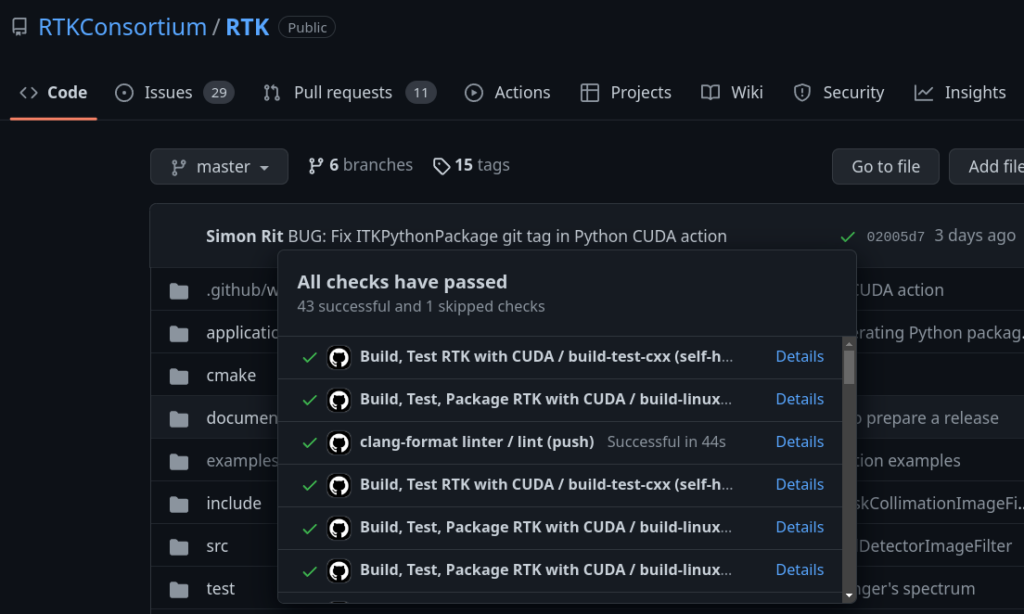
Task: Open Details for the clang-format linter check
Action: (x=799, y=441)
